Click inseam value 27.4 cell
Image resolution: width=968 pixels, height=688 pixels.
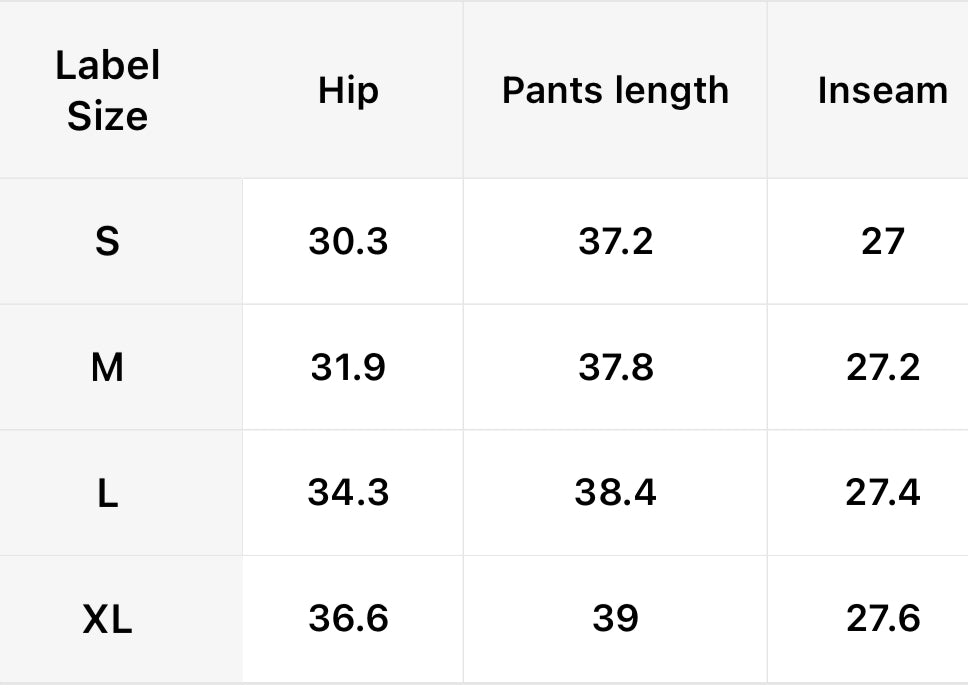pos(882,493)
